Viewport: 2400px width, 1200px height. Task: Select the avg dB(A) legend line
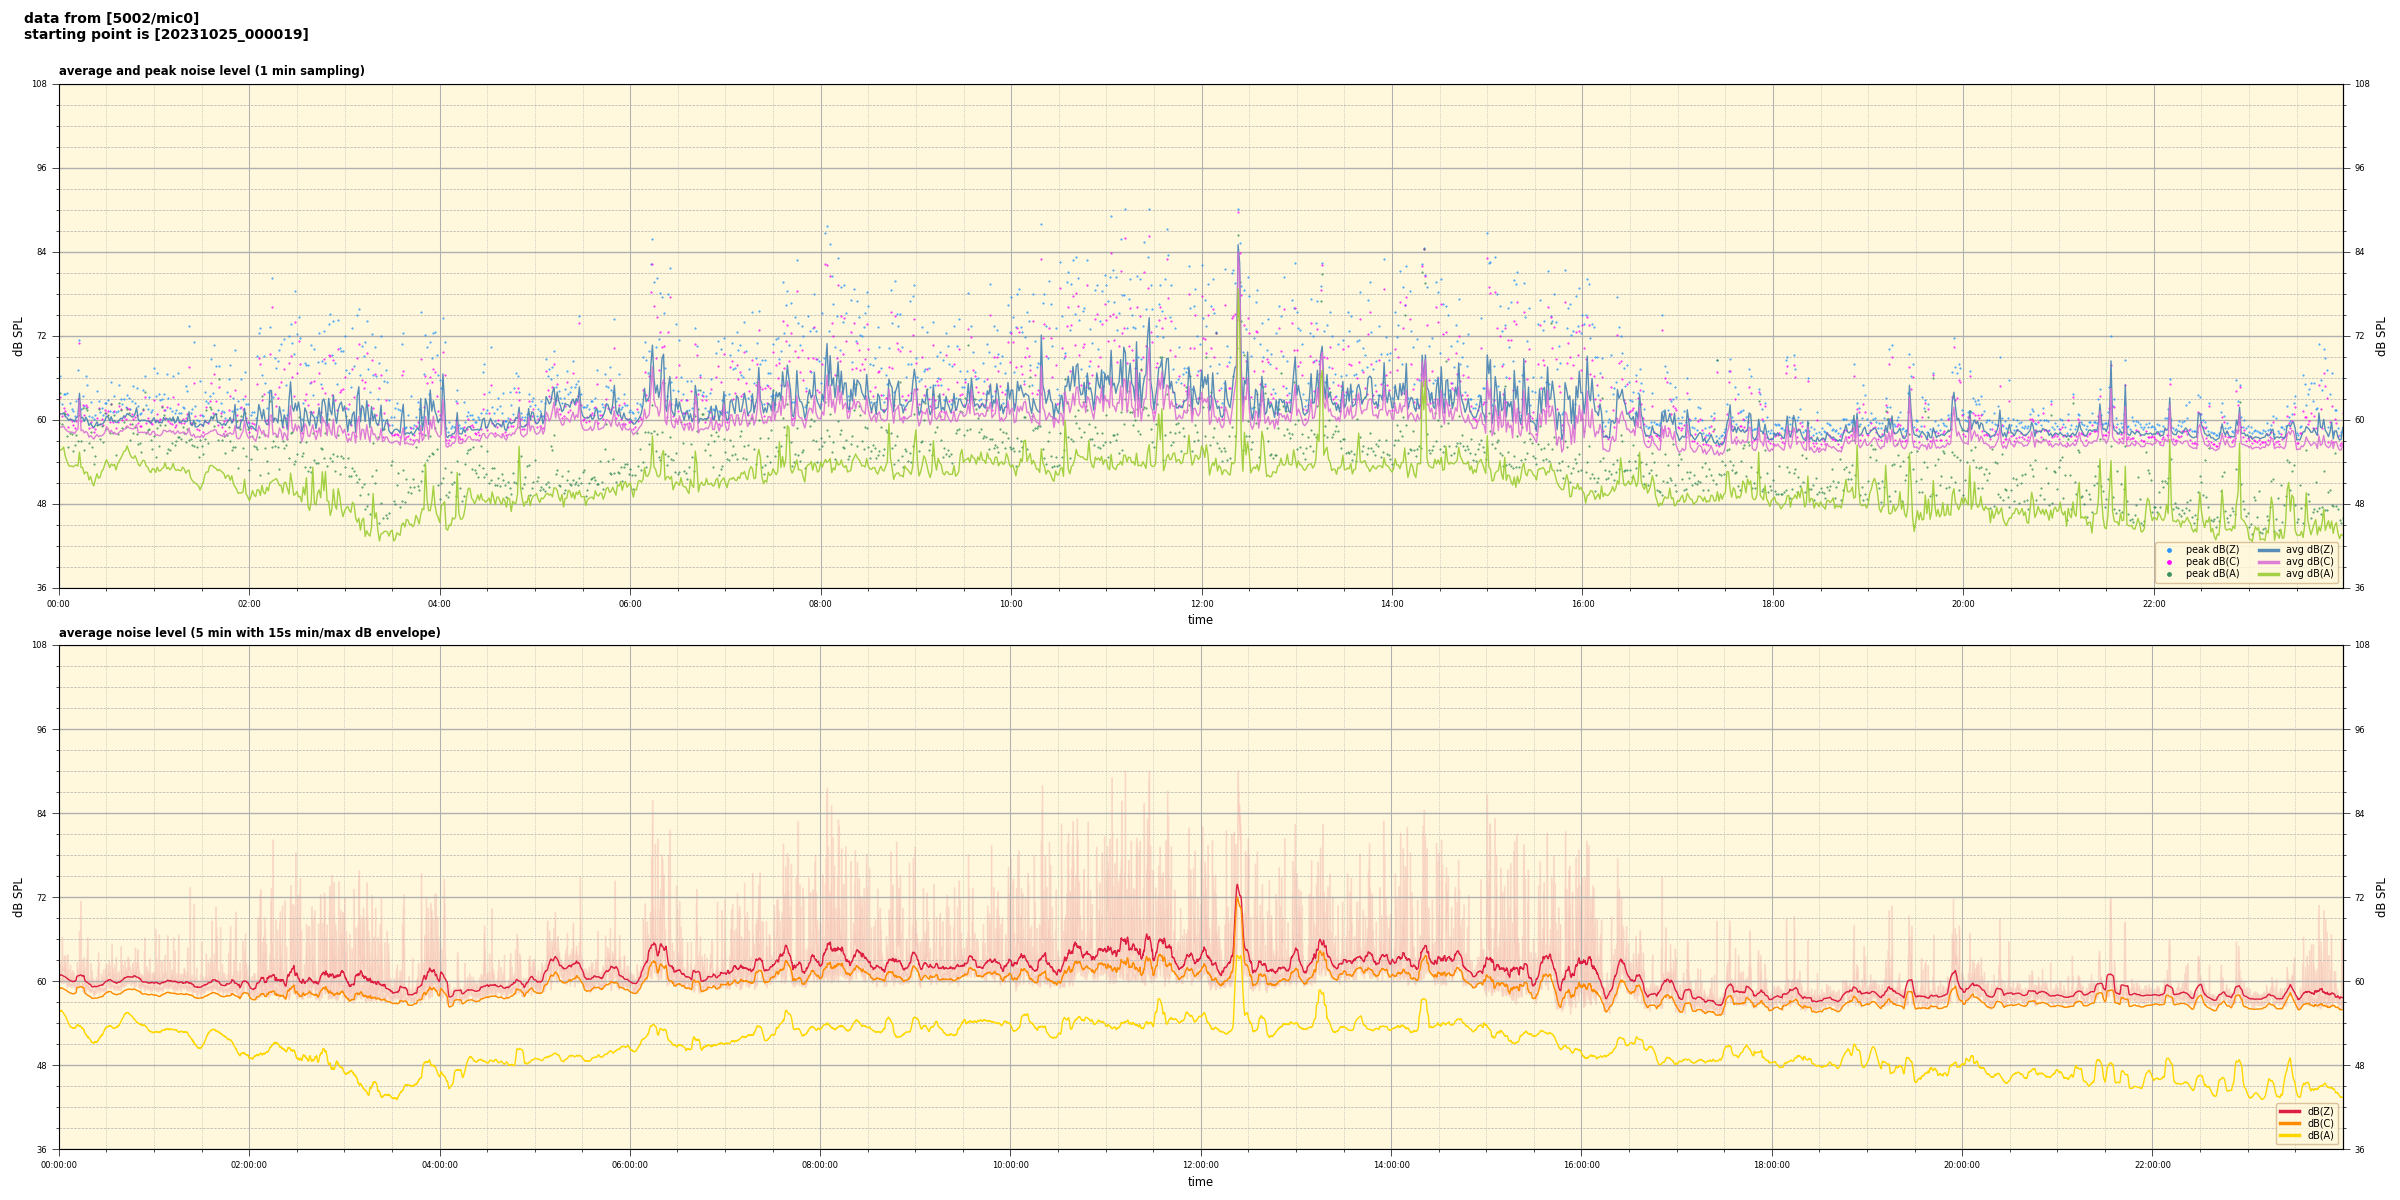tap(2268, 574)
